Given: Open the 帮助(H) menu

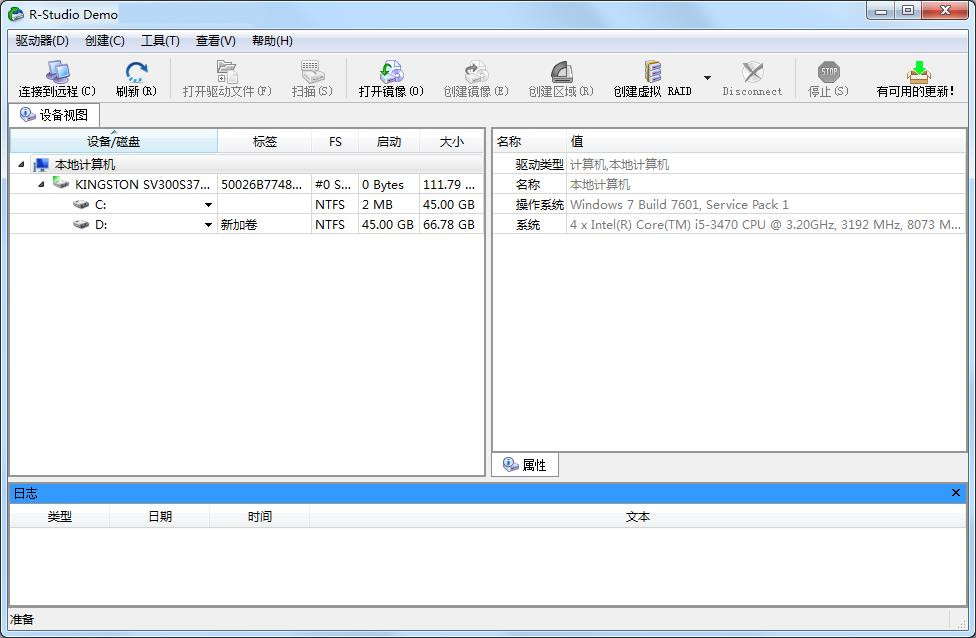Looking at the screenshot, I should coord(272,41).
